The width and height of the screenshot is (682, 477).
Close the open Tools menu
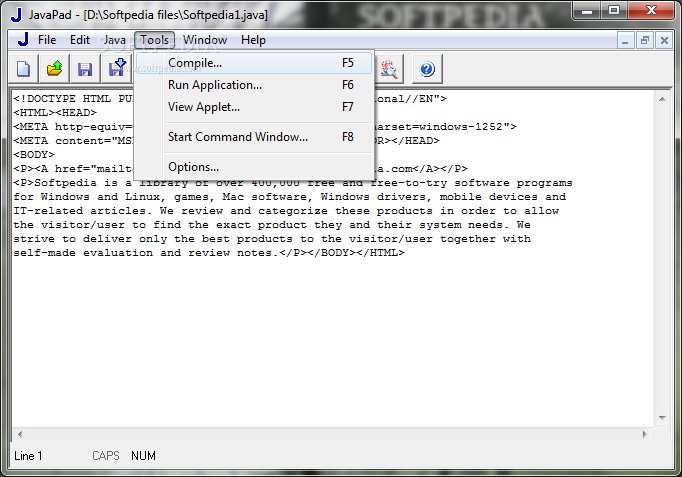[x=154, y=40]
